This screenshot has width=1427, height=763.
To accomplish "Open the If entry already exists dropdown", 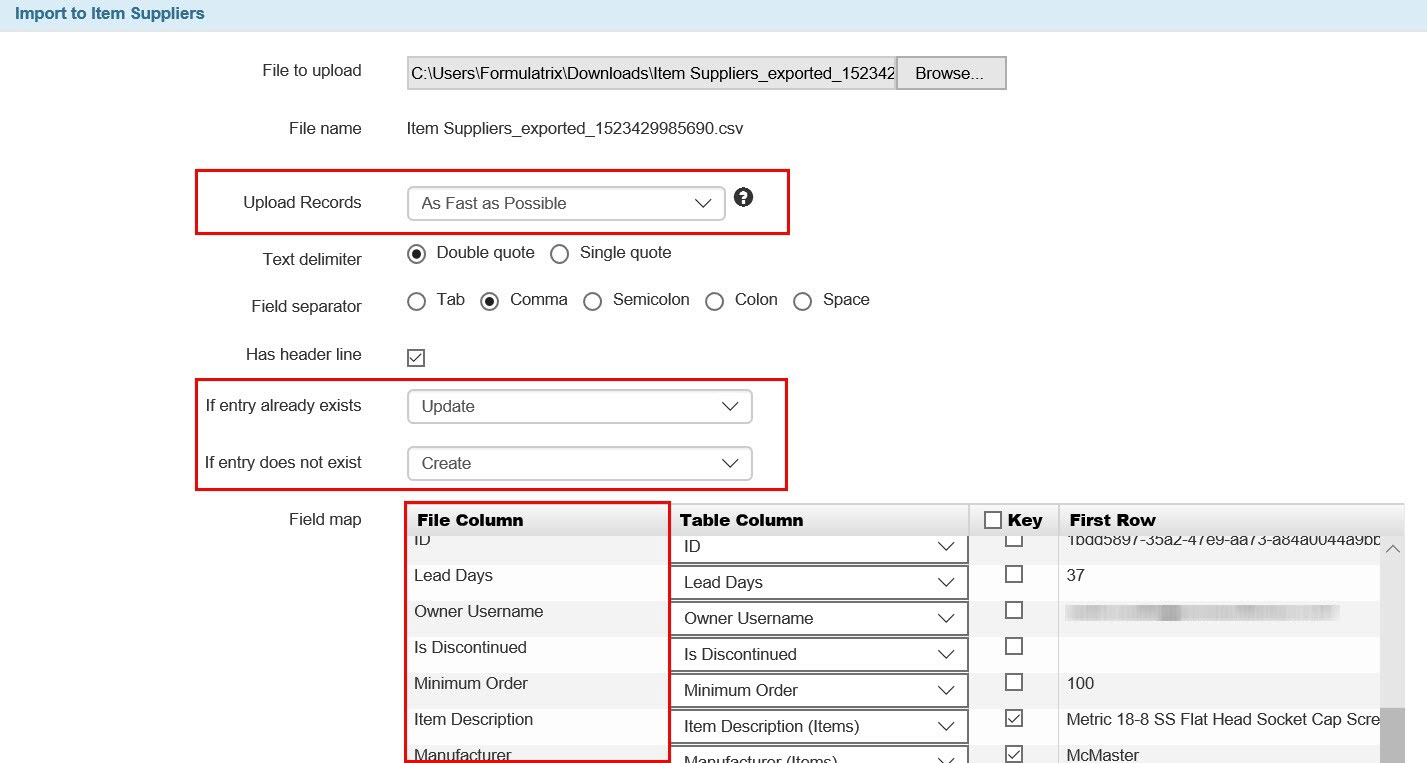I will coord(579,407).
